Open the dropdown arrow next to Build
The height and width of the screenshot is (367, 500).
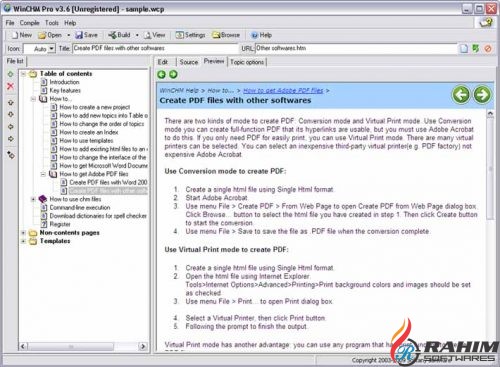click(137, 35)
